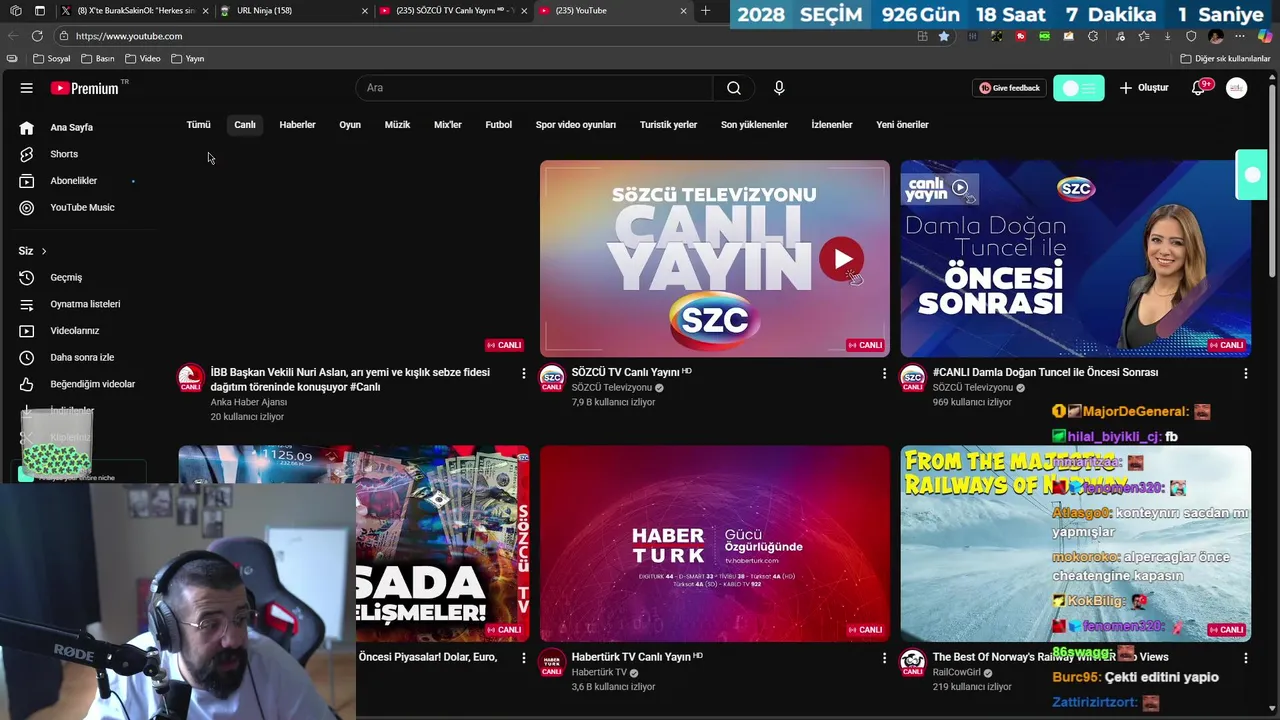The width and height of the screenshot is (1280, 720).
Task: Open the SÖZCÜ Televizyonu Canlı Yayın thumbnail
Action: 715,259
